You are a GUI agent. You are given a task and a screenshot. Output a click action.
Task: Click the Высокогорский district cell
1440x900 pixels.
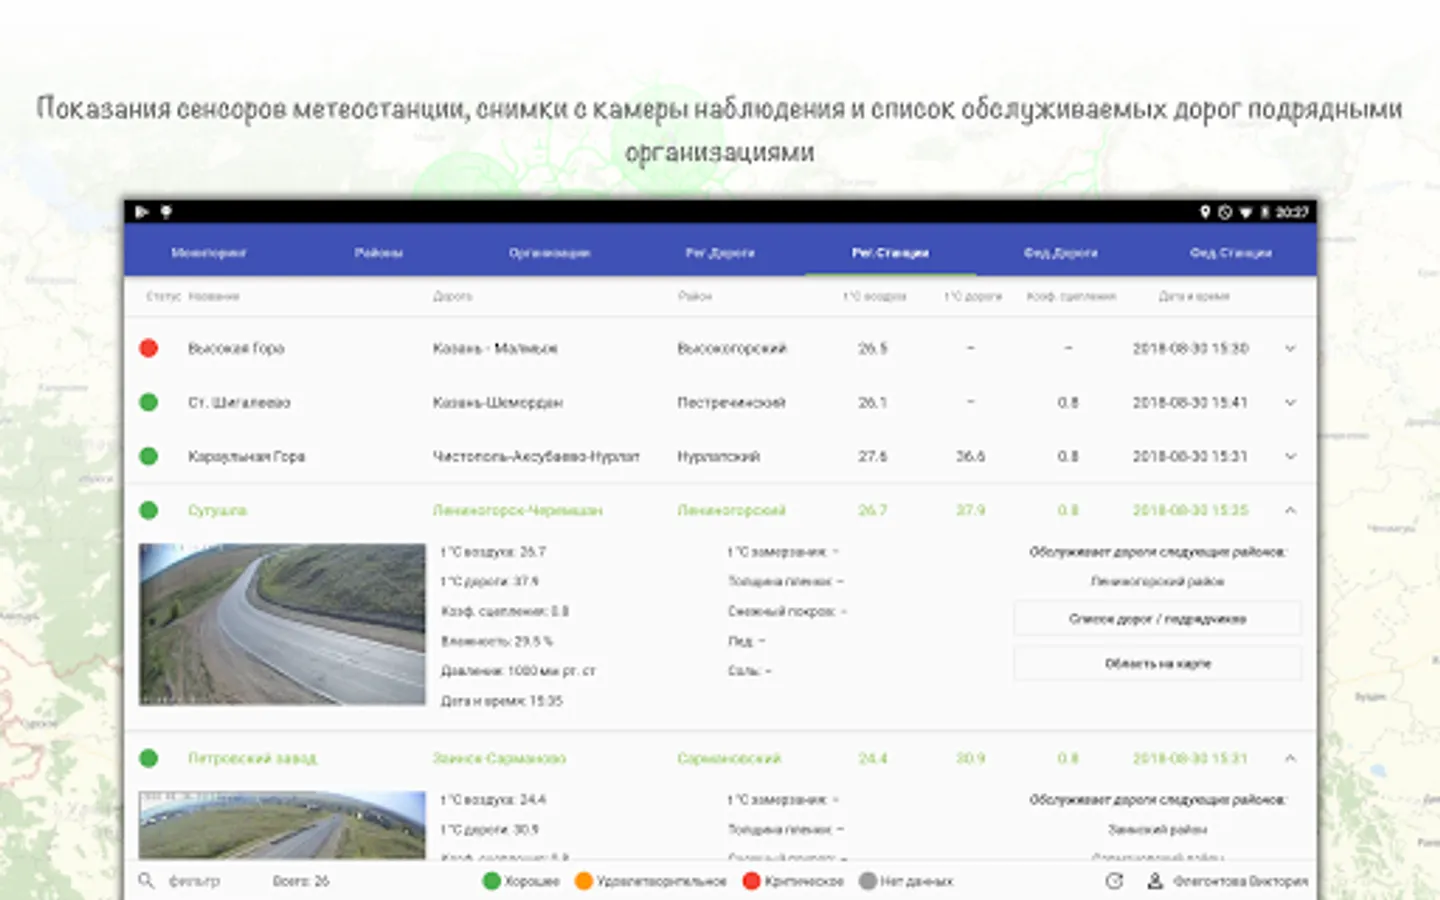(732, 348)
